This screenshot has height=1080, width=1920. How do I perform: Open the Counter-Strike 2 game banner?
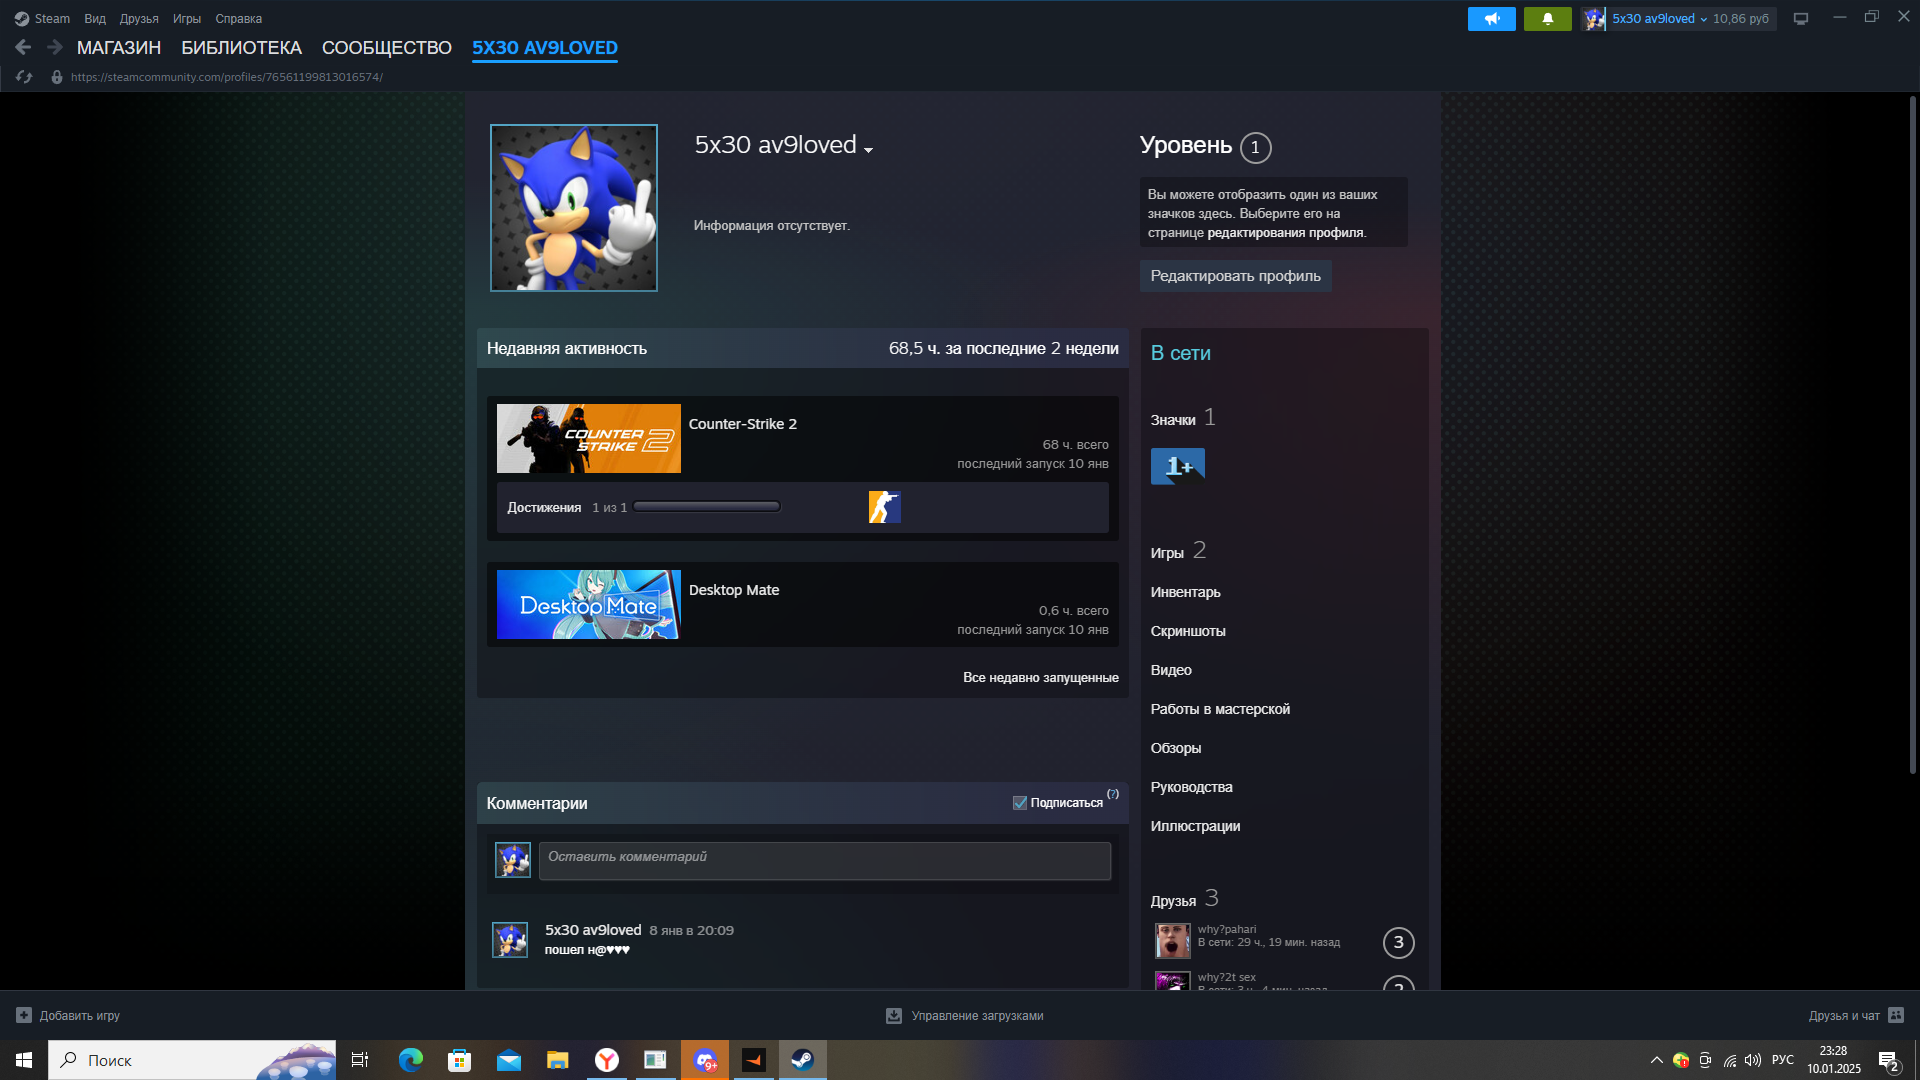(589, 438)
